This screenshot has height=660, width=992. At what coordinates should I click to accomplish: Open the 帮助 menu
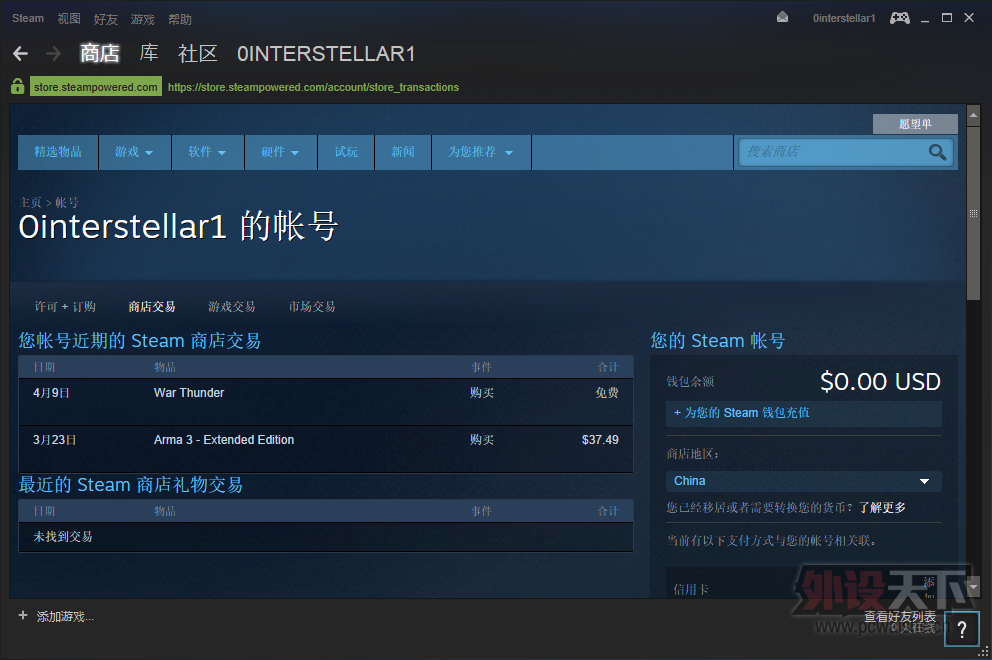(180, 19)
